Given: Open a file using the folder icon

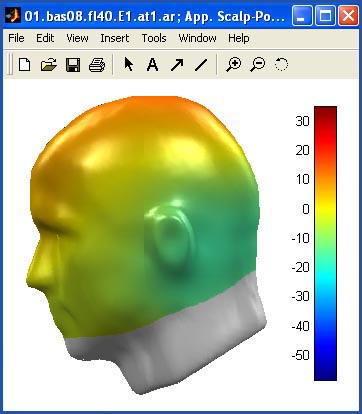Looking at the screenshot, I should (49, 64).
